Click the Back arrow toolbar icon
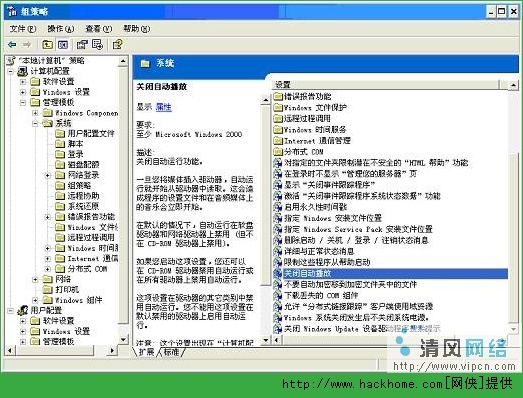 coord(12,44)
